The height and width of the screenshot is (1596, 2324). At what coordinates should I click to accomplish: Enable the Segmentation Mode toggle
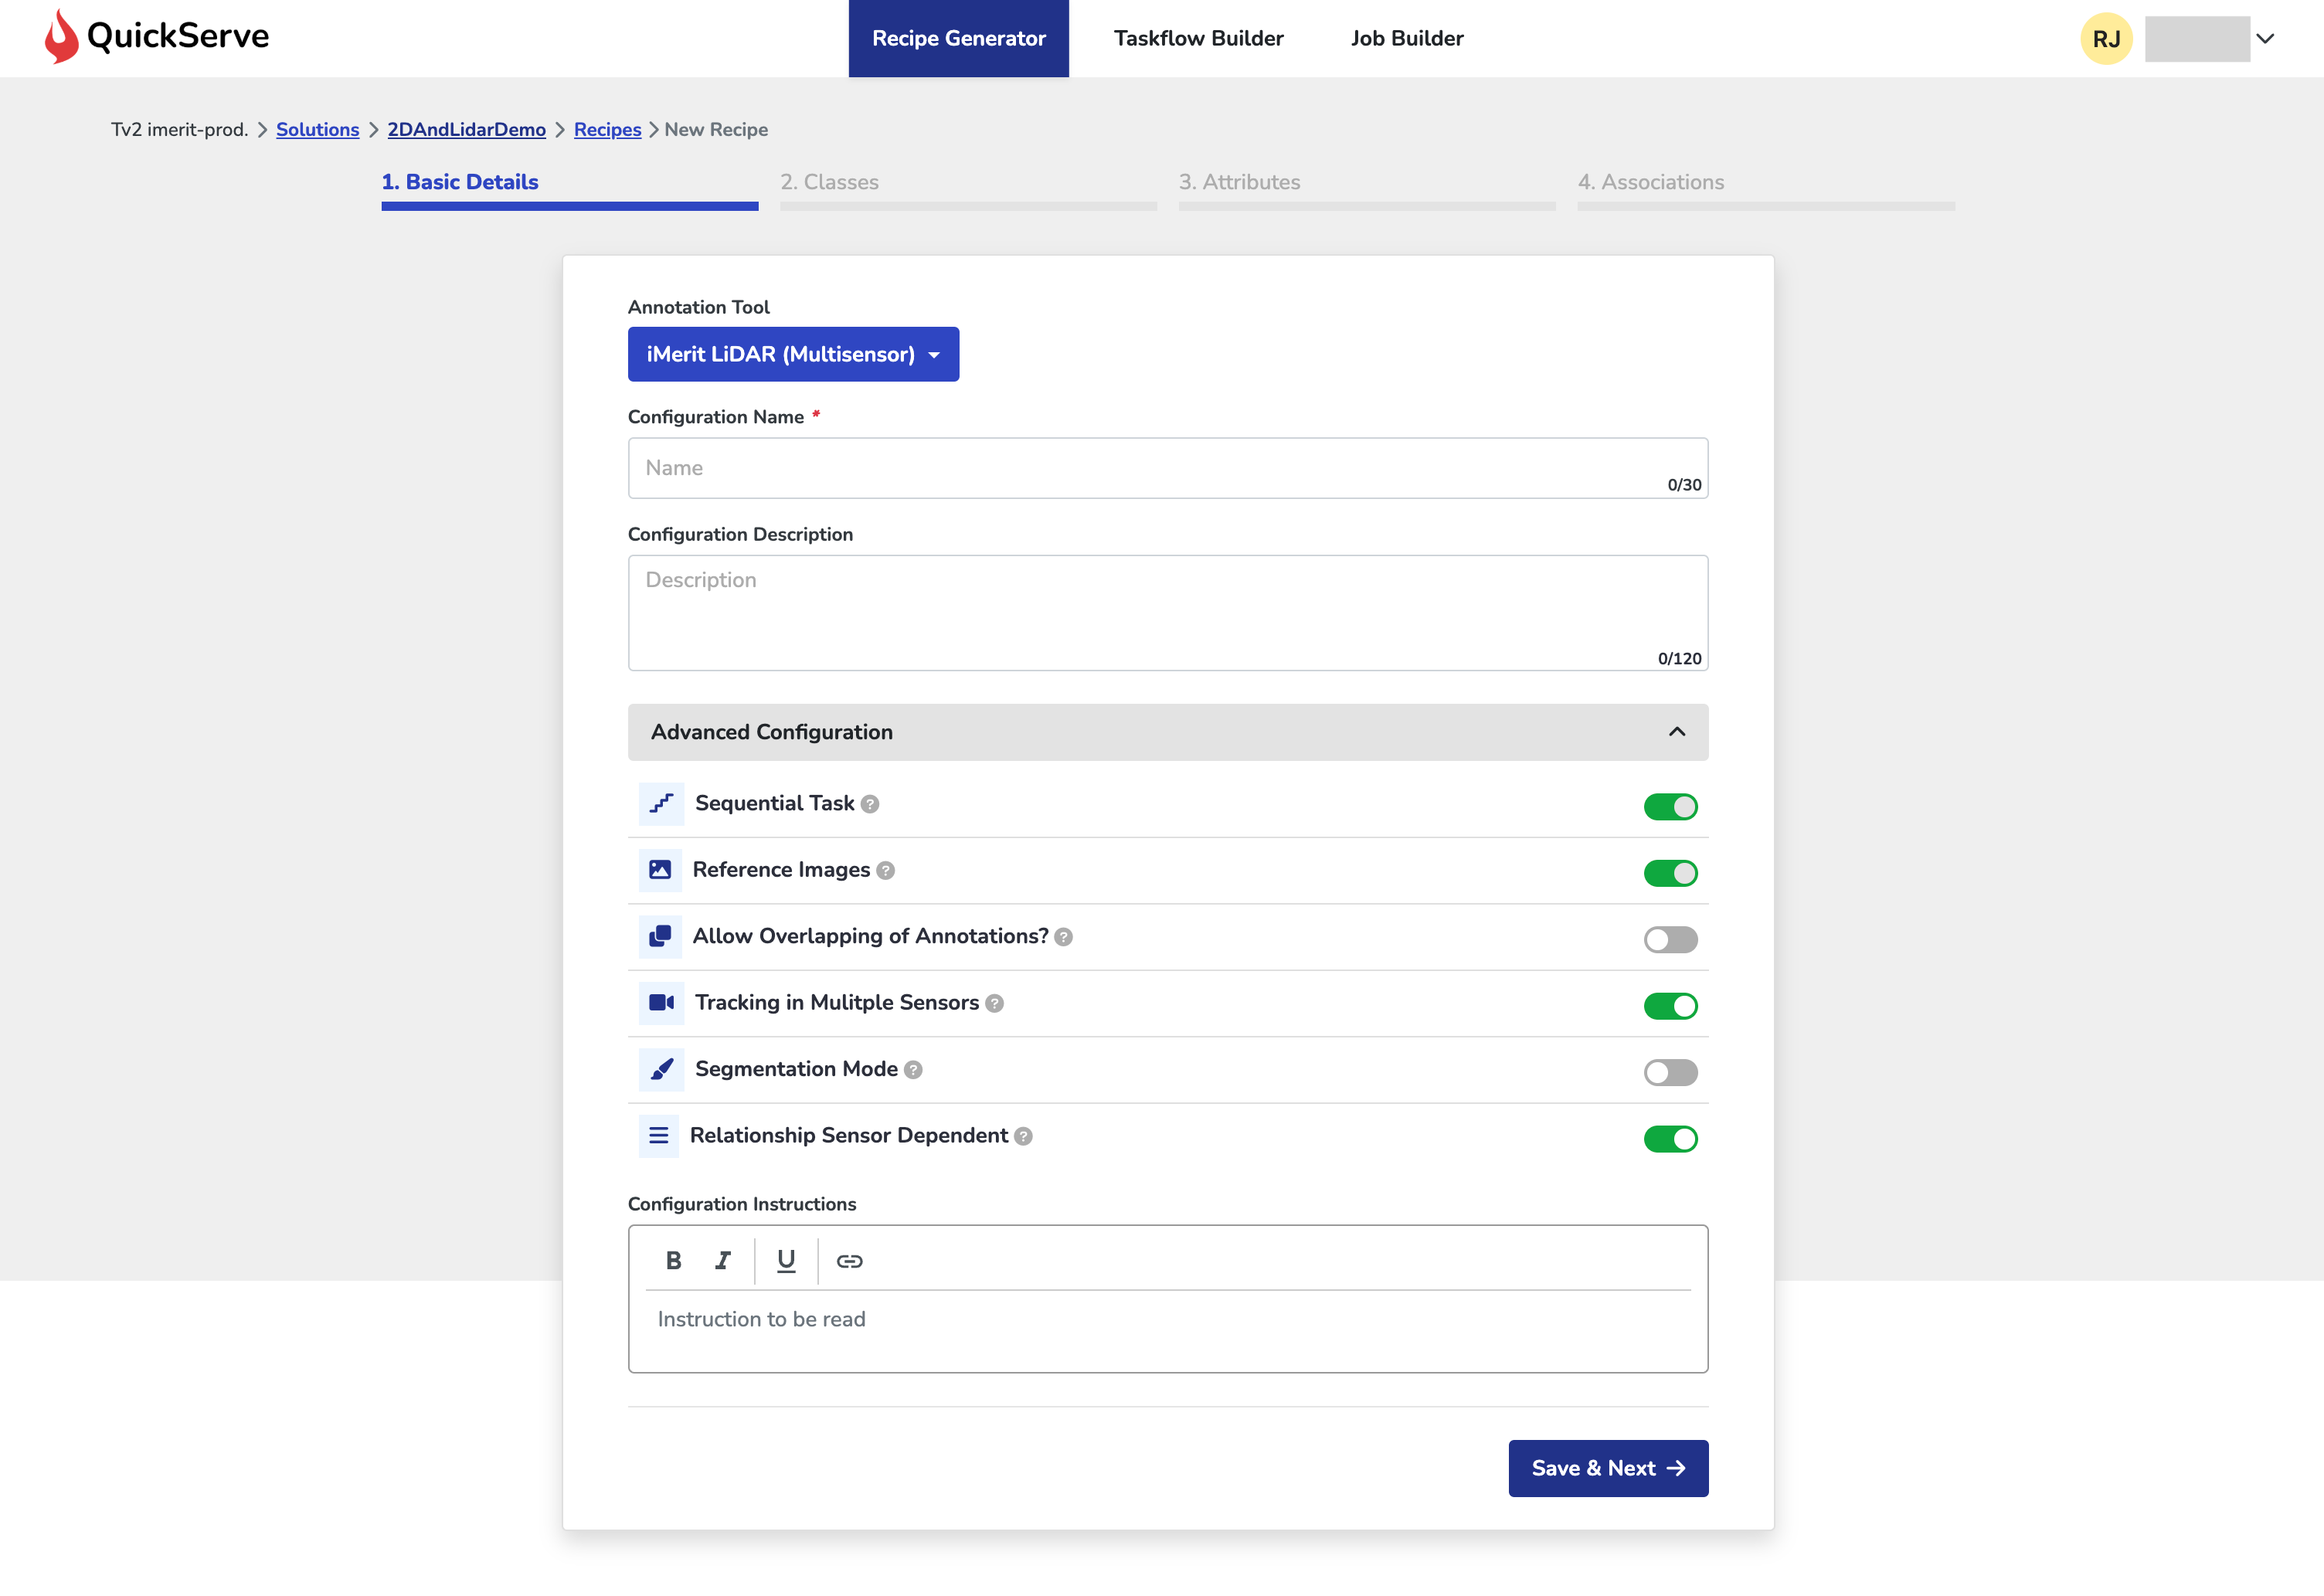click(x=1670, y=1073)
